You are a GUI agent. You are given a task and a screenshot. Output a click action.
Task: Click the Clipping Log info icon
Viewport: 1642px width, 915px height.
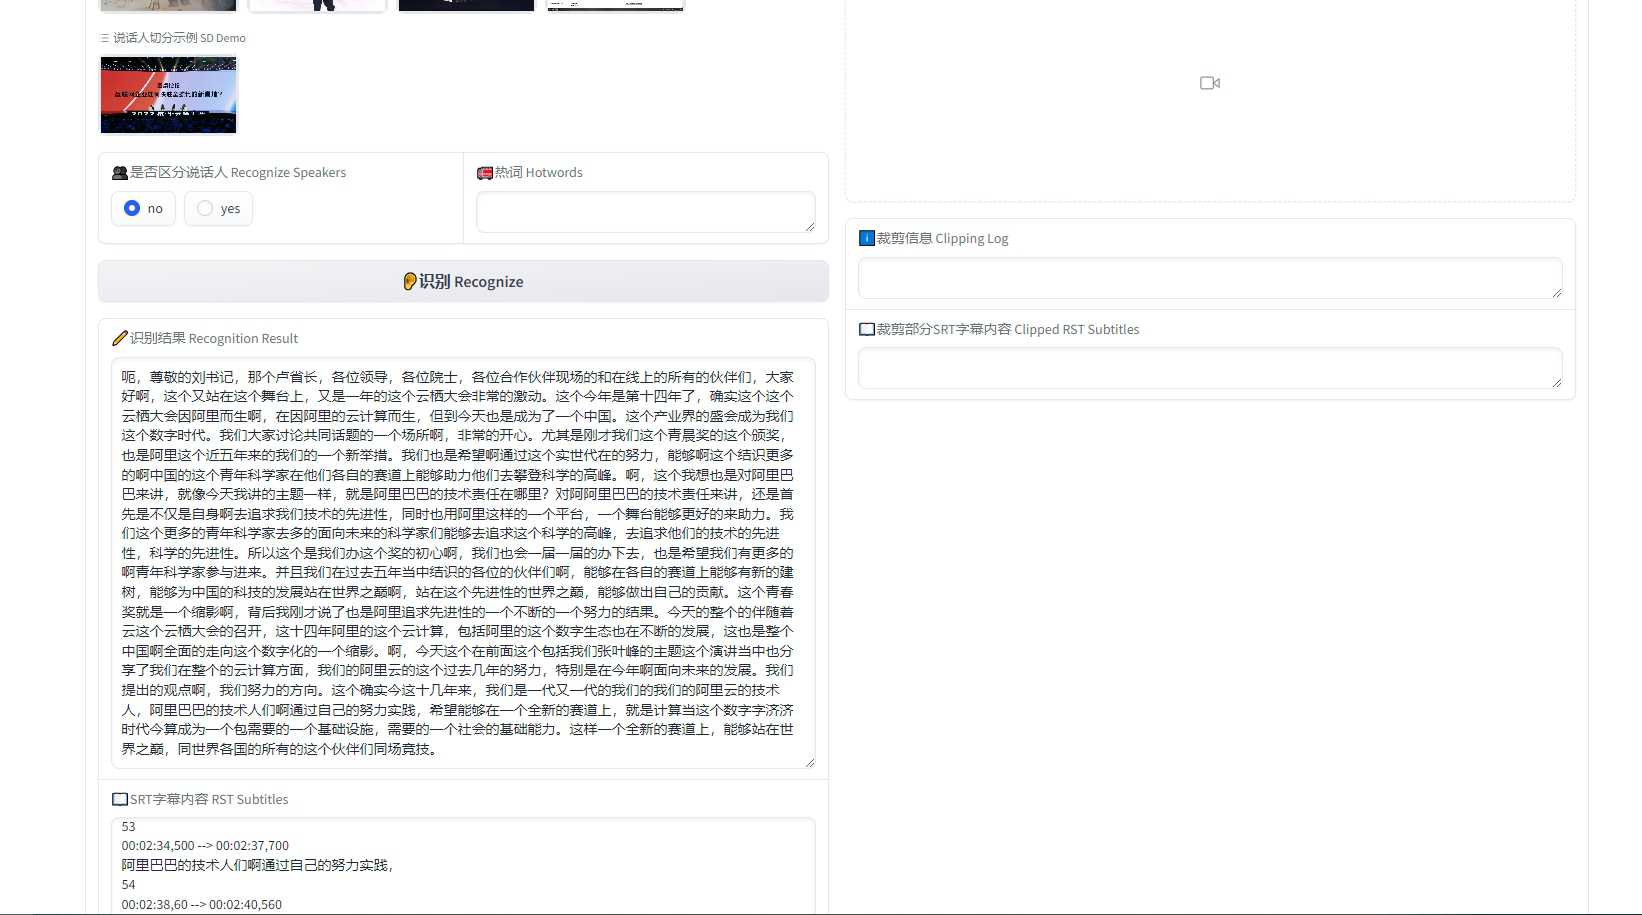(x=867, y=238)
